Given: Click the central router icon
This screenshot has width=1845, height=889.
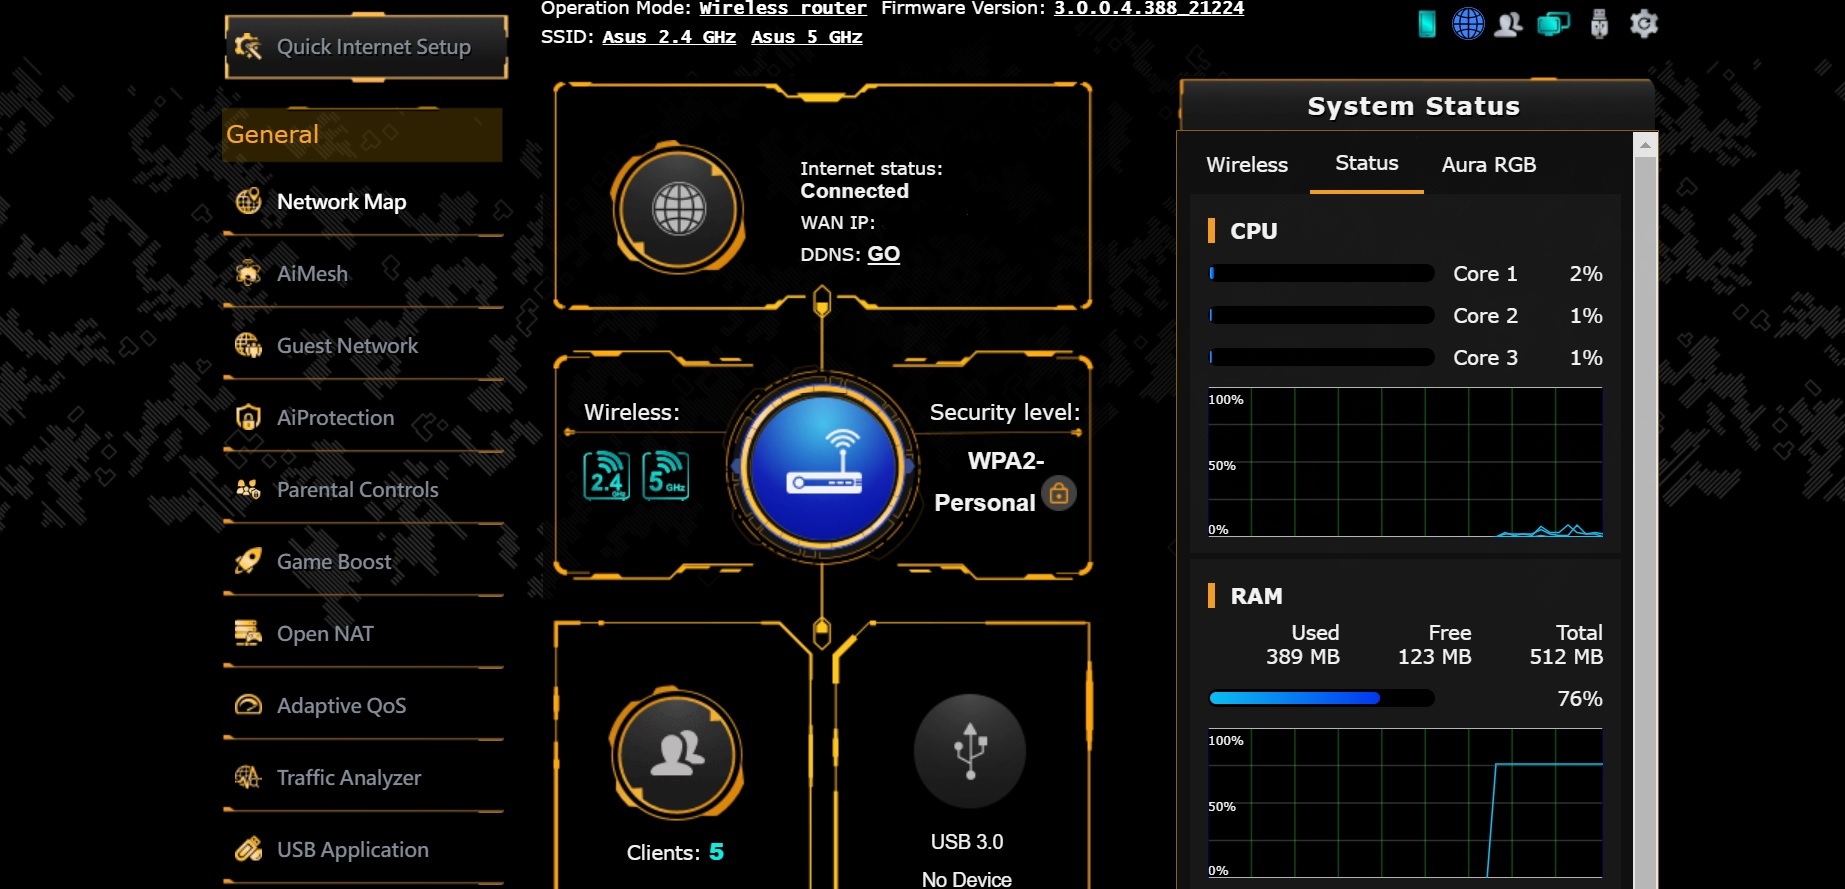Looking at the screenshot, I should click(x=822, y=467).
